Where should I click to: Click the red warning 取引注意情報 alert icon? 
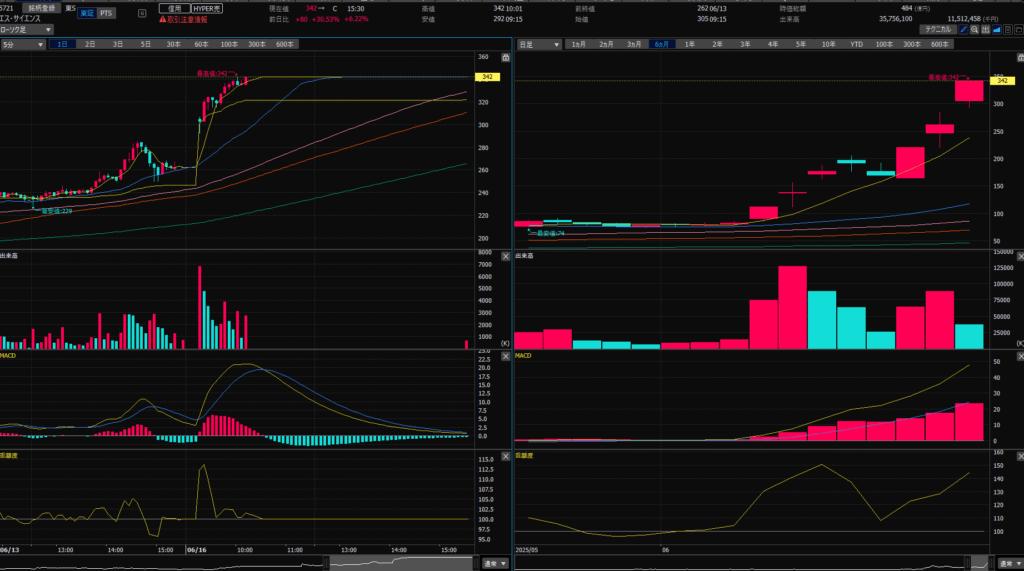(x=163, y=20)
